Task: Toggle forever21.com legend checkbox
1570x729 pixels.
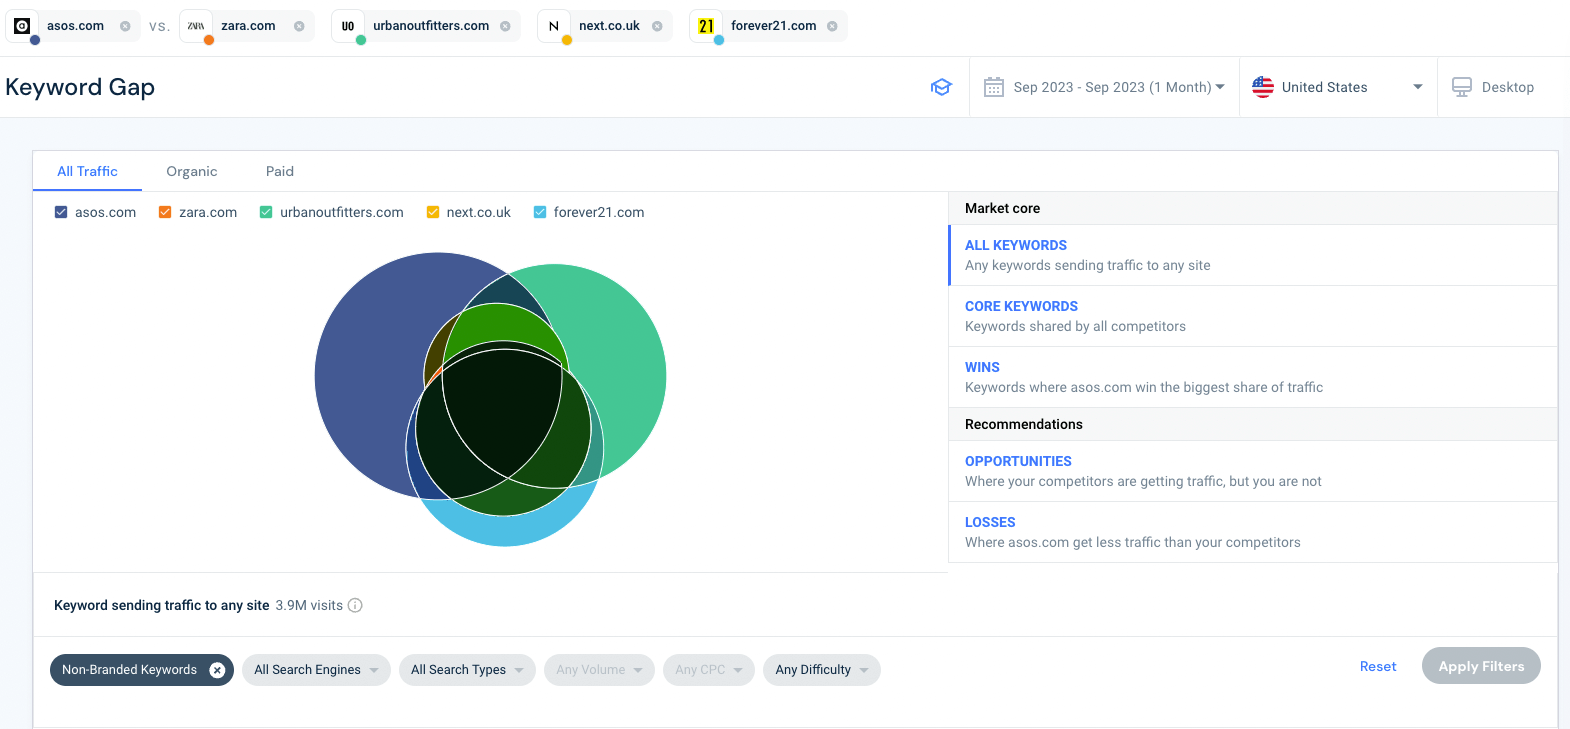Action: click(x=540, y=212)
